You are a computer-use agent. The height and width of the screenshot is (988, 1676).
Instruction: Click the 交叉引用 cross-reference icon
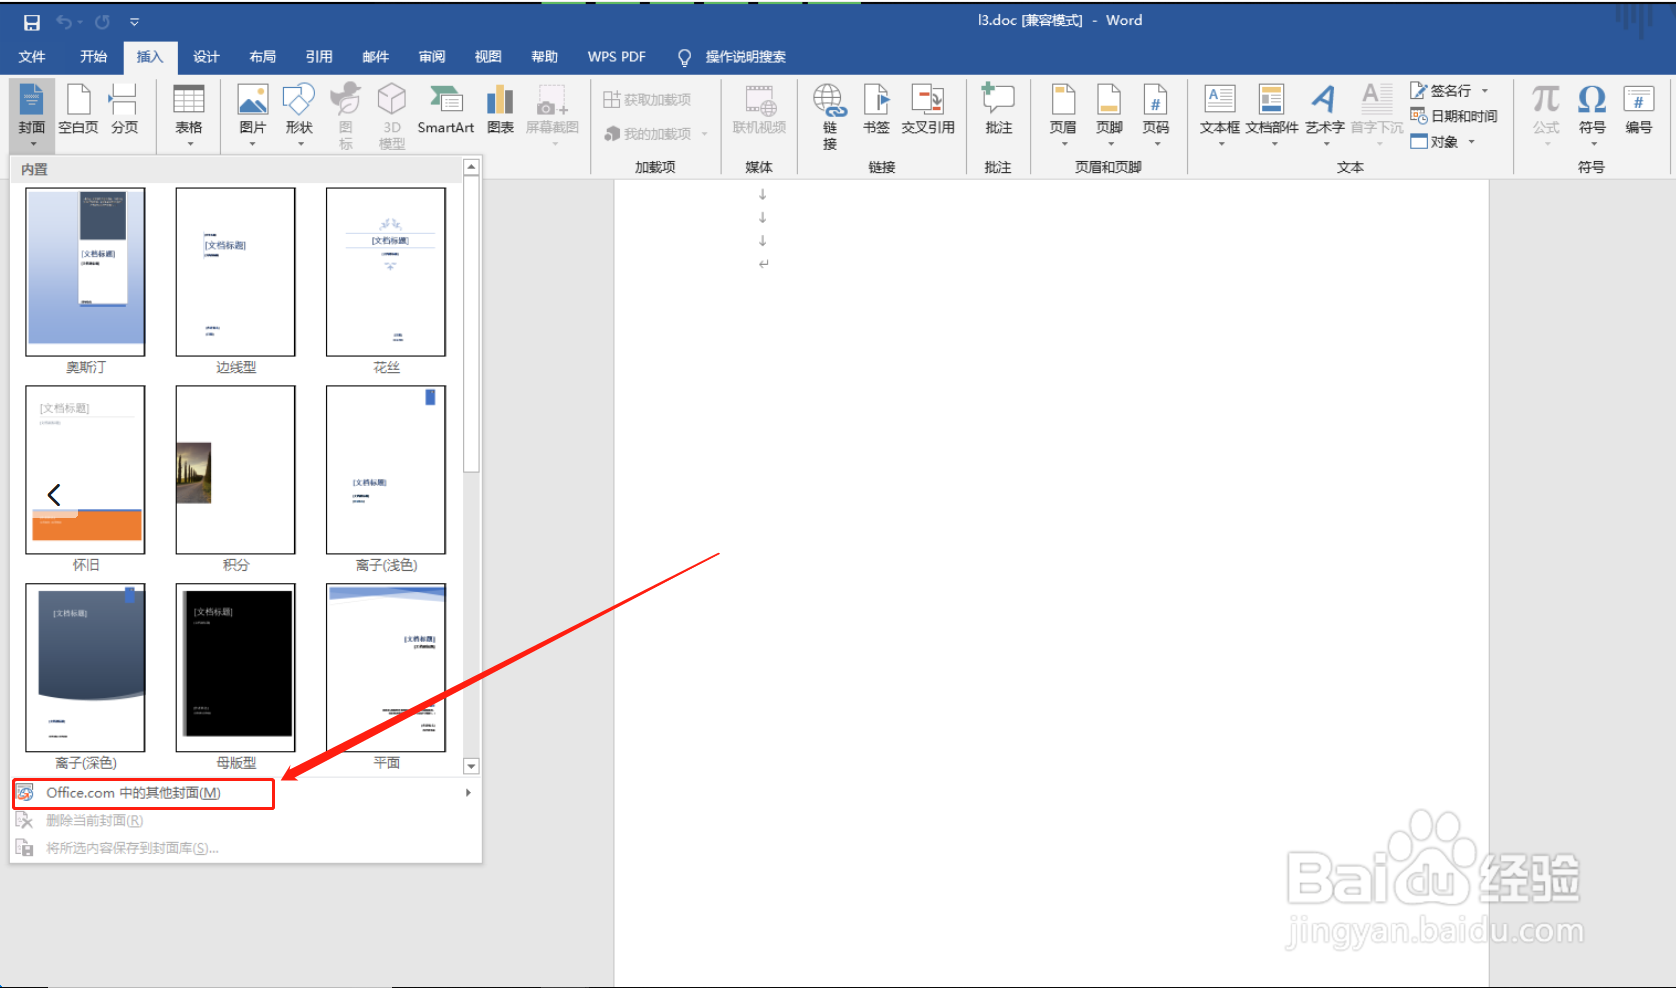[928, 101]
